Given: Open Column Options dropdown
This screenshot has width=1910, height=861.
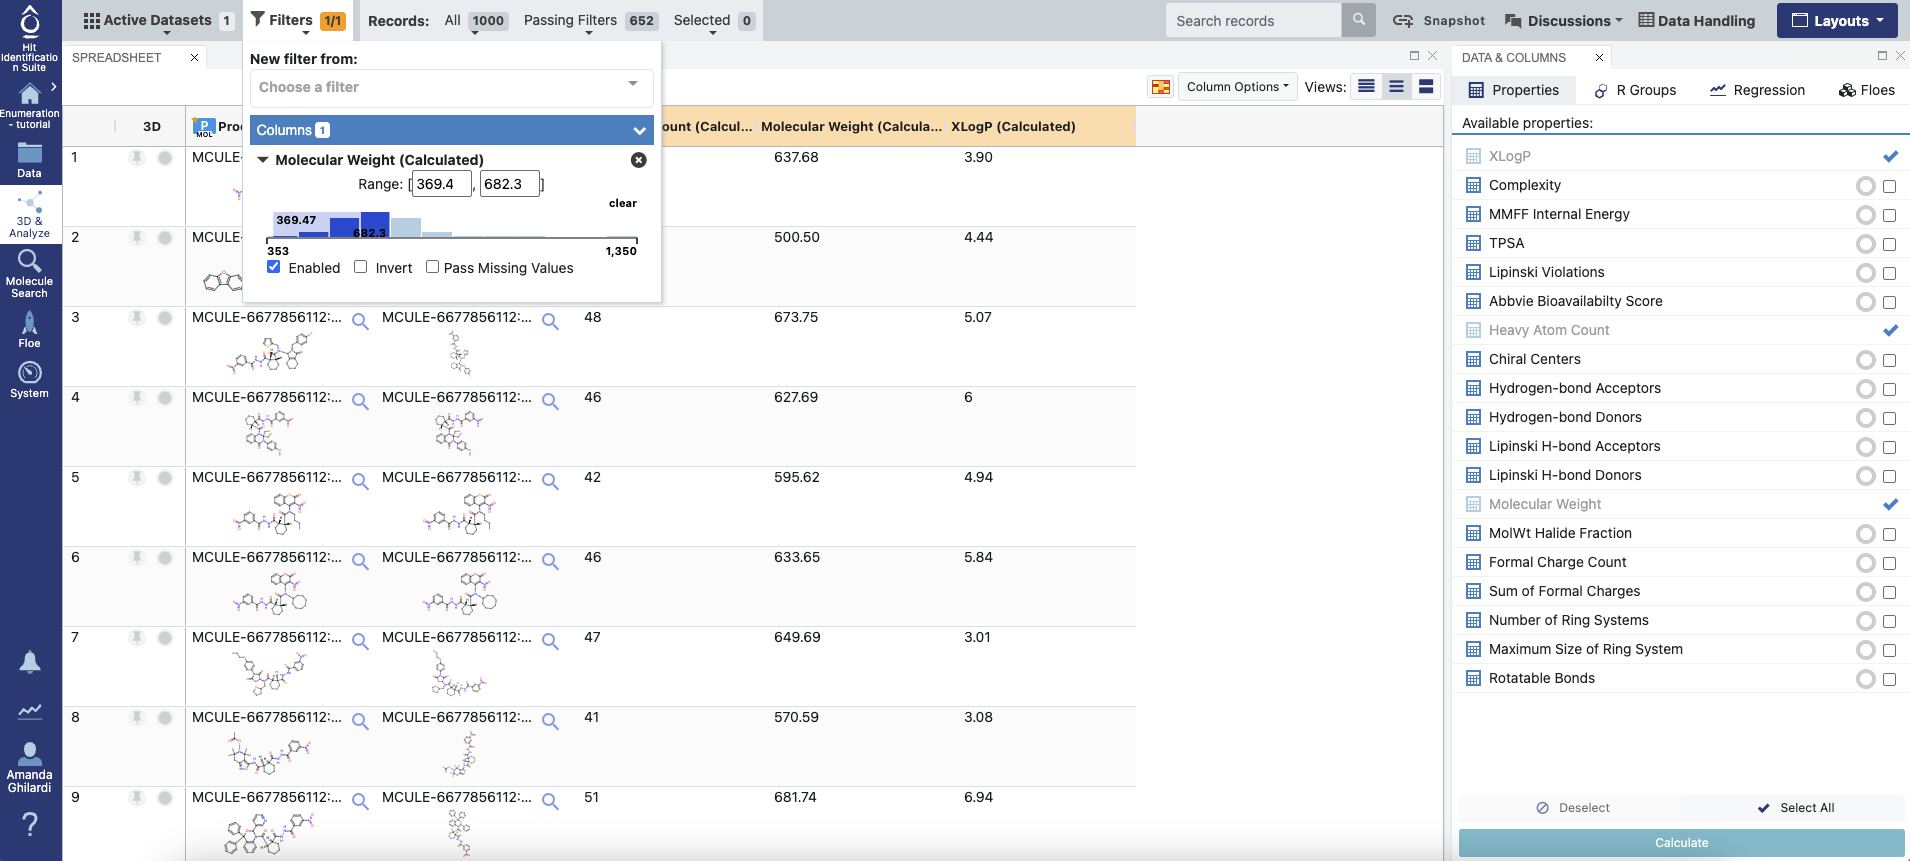Looking at the screenshot, I should click(x=1238, y=87).
